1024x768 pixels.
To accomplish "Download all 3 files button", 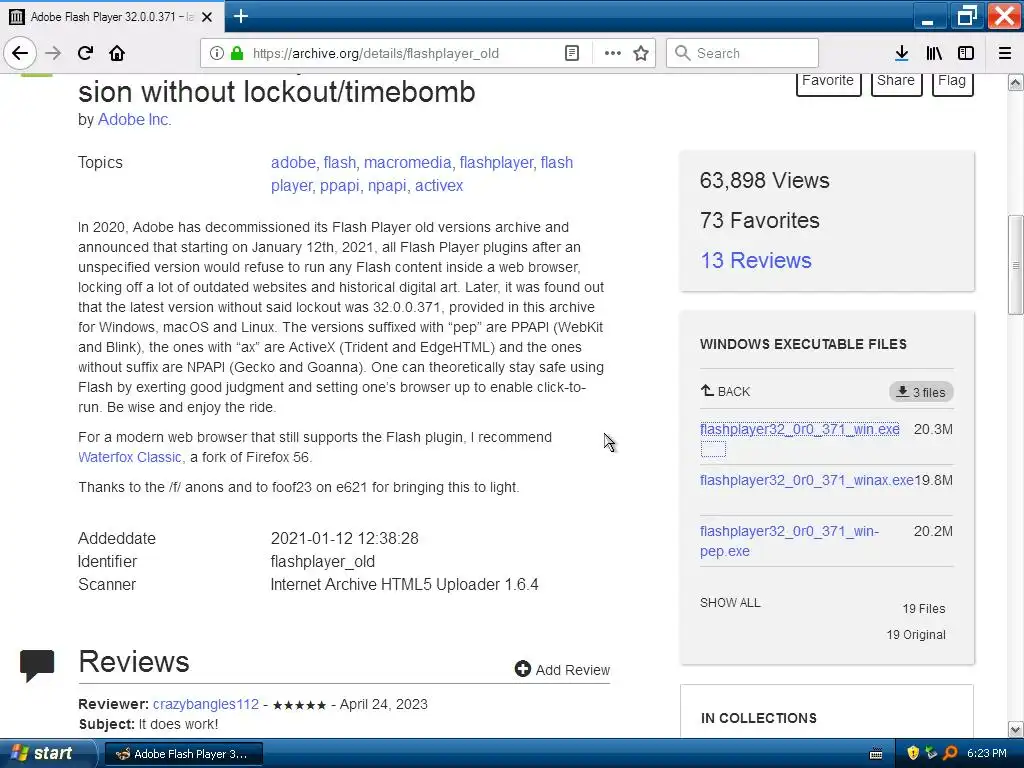I will 921,392.
